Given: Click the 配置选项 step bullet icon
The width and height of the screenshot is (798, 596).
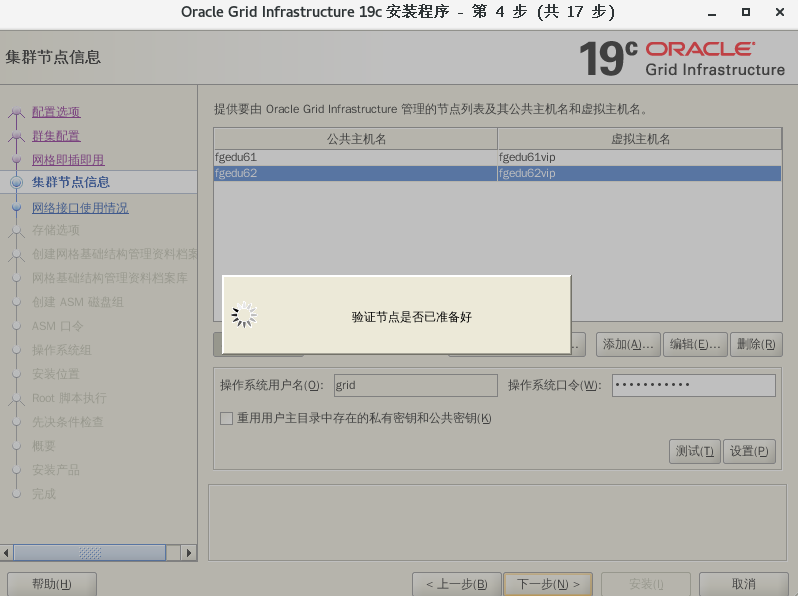Looking at the screenshot, I should click(16, 111).
